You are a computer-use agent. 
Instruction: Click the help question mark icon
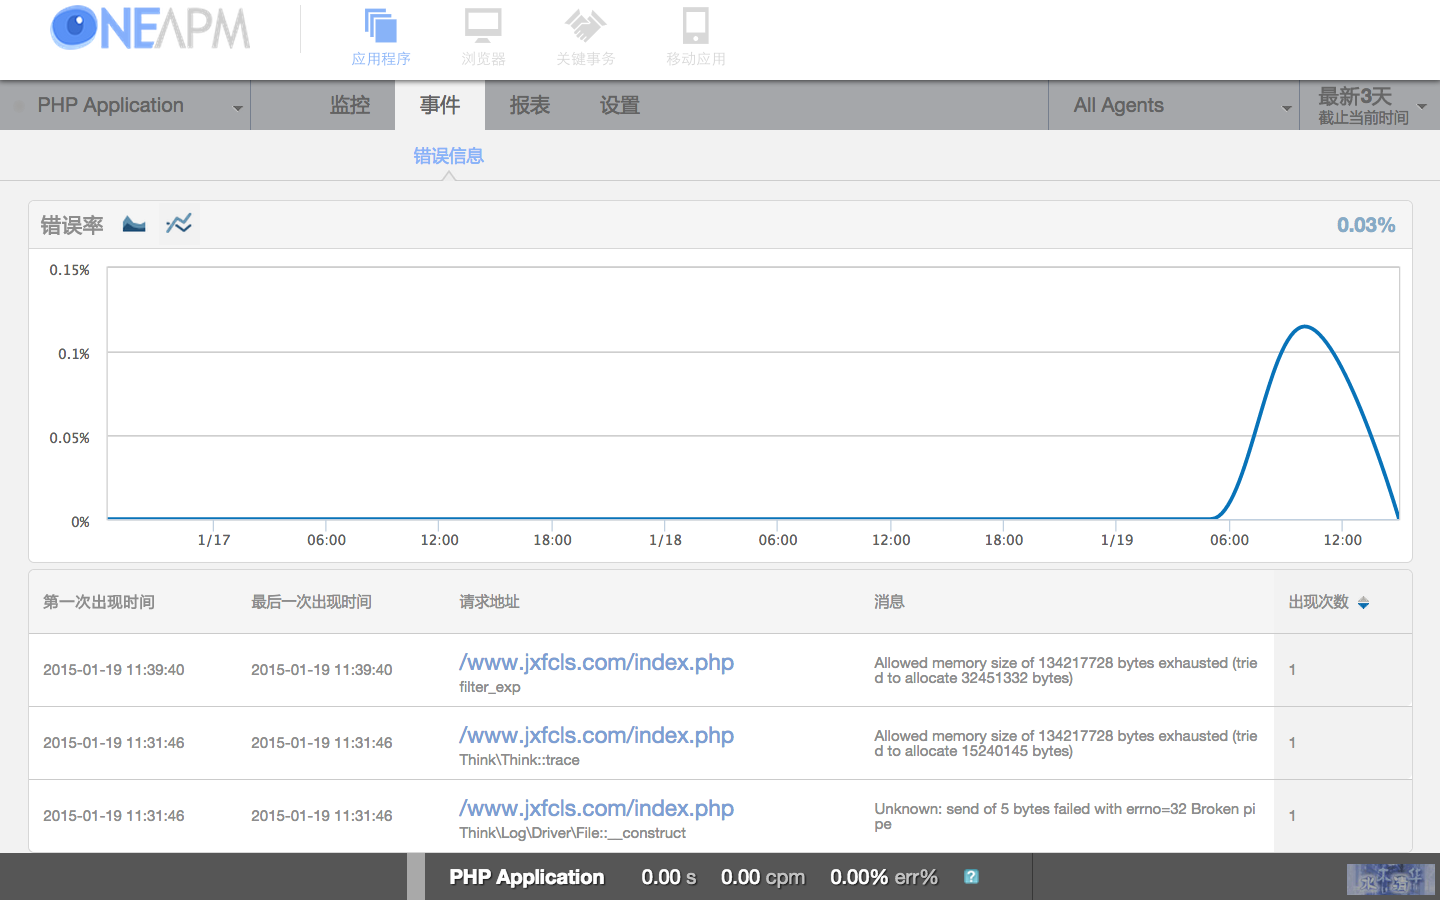point(971,877)
